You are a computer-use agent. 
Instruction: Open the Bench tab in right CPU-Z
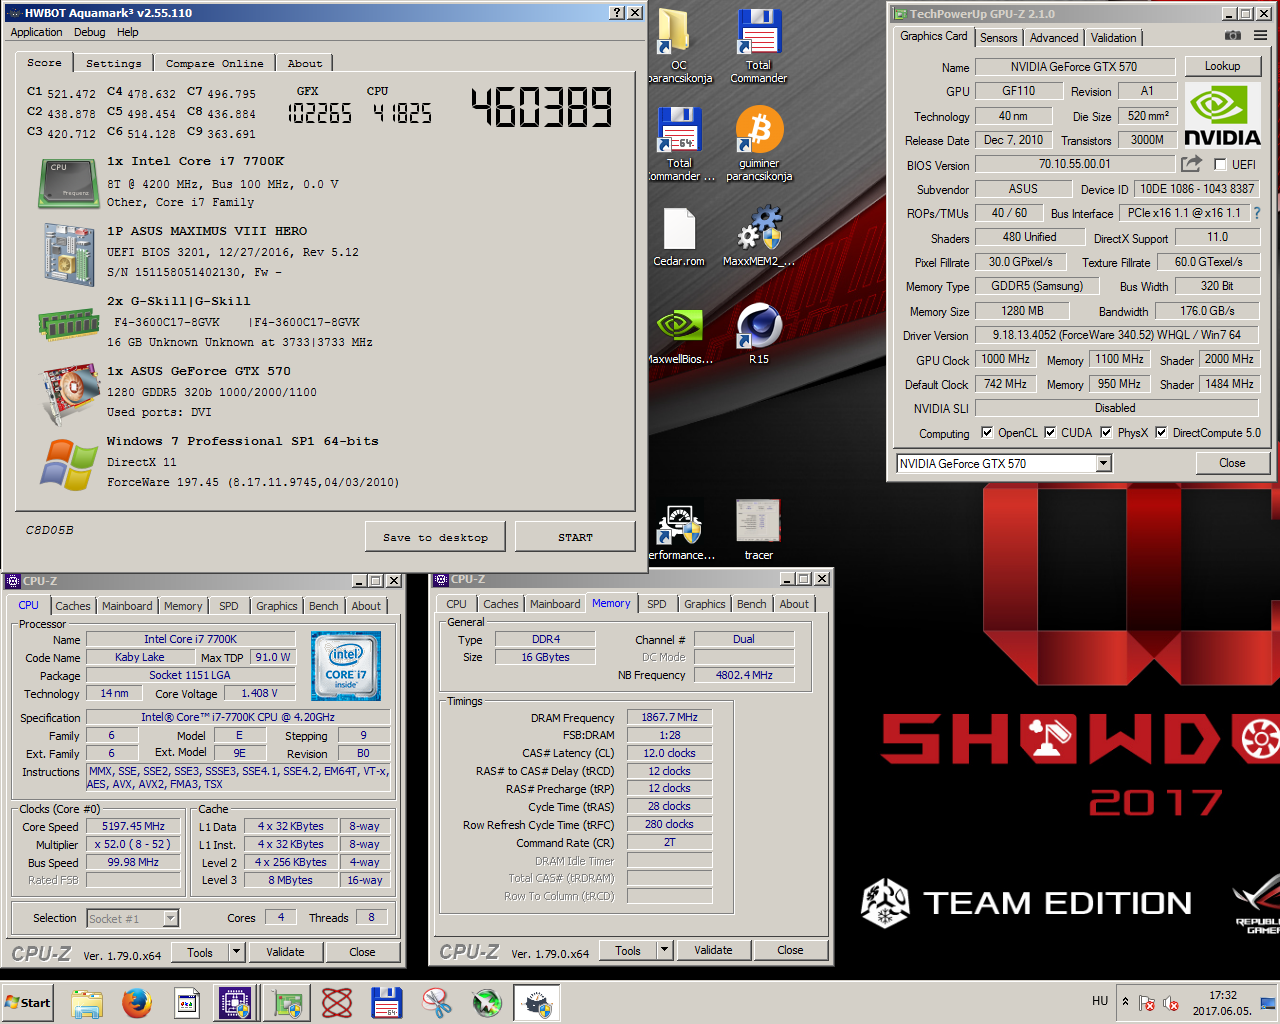[751, 604]
